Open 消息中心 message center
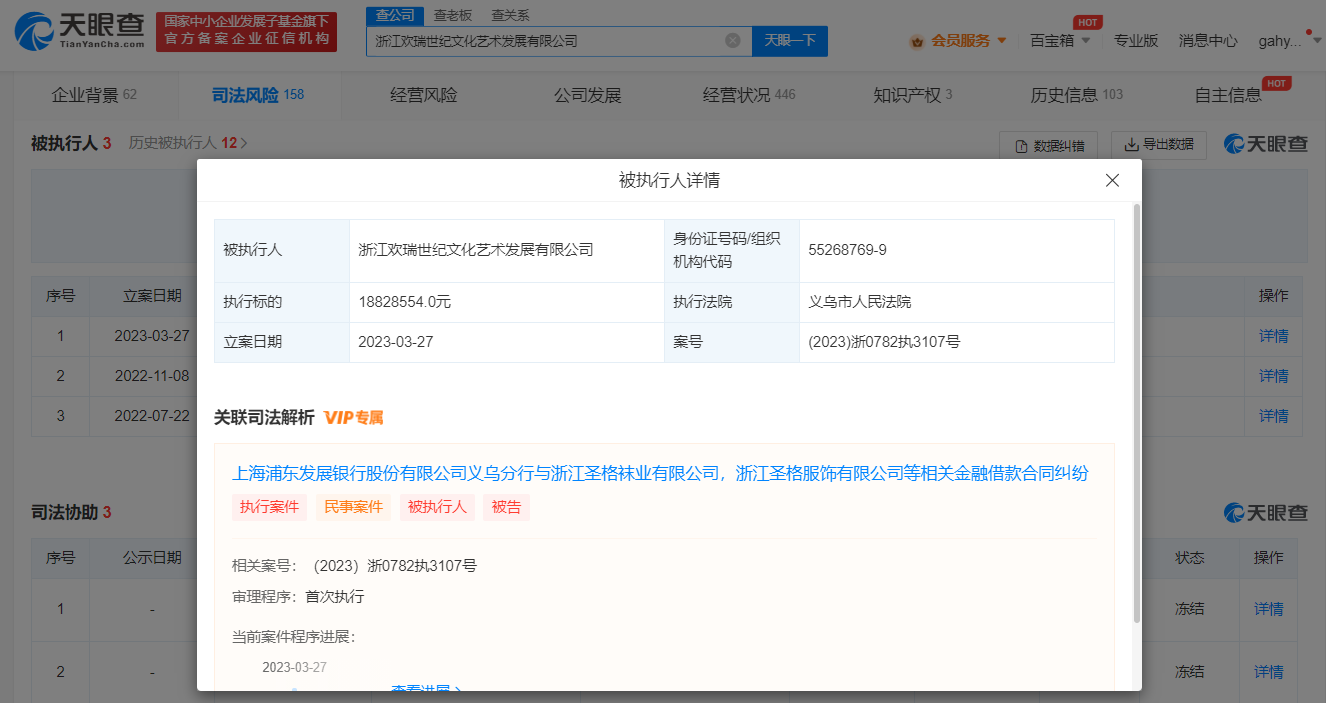 coord(1208,41)
